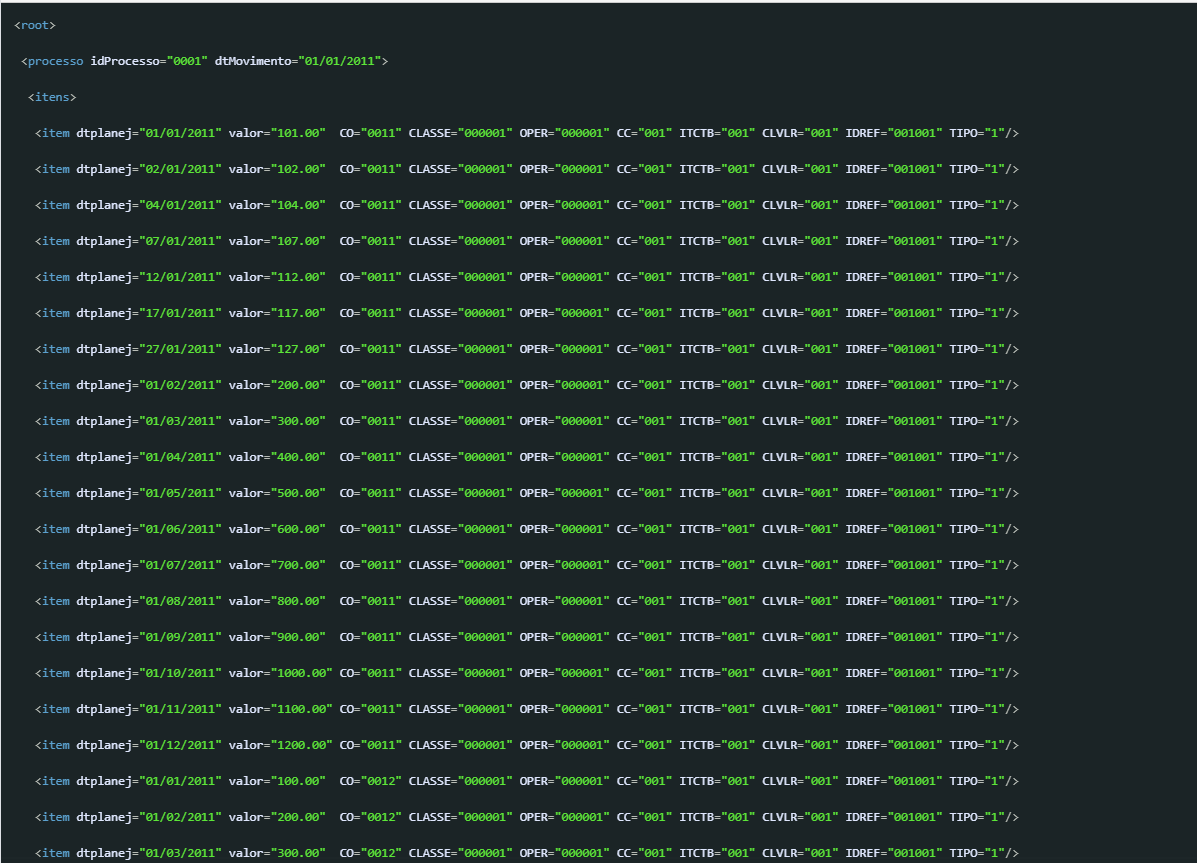
Task: Click CO "0011" in the valor 1200.00 row
Action: [x=381, y=745]
